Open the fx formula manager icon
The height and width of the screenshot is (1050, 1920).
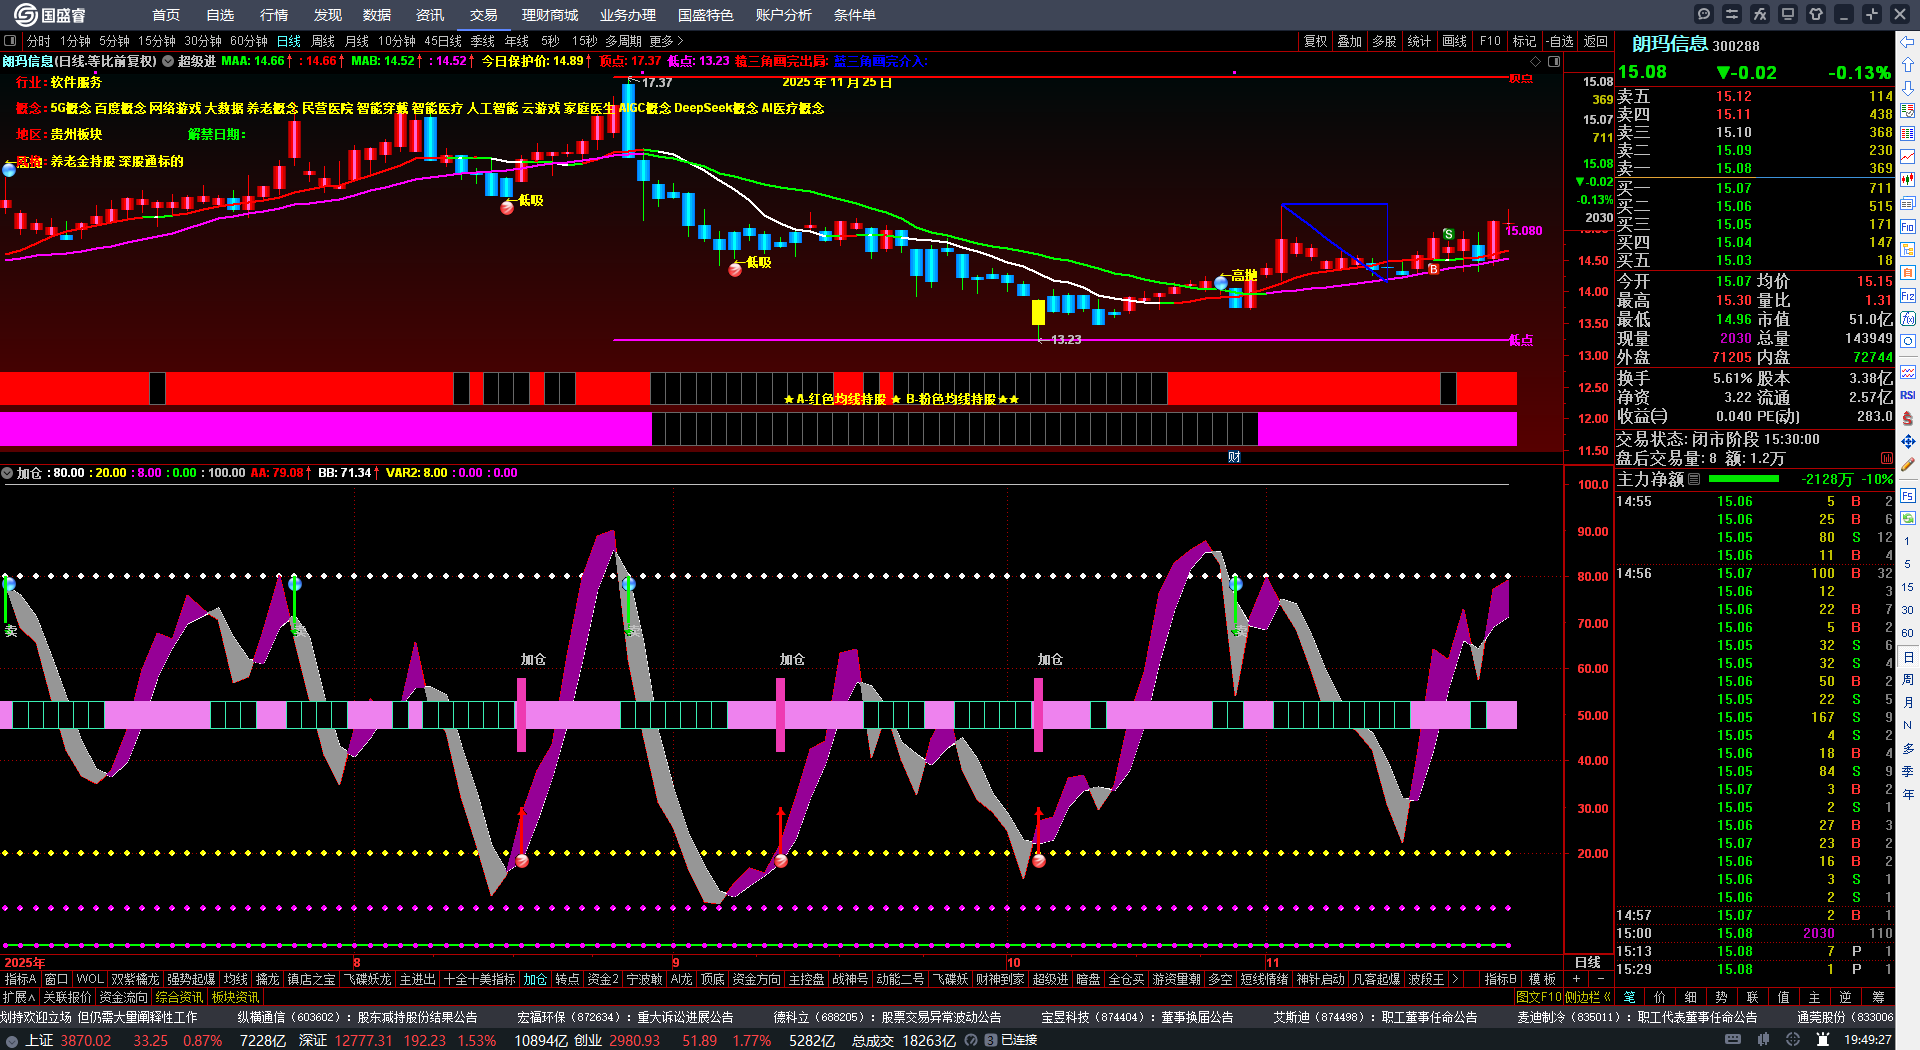1760,14
